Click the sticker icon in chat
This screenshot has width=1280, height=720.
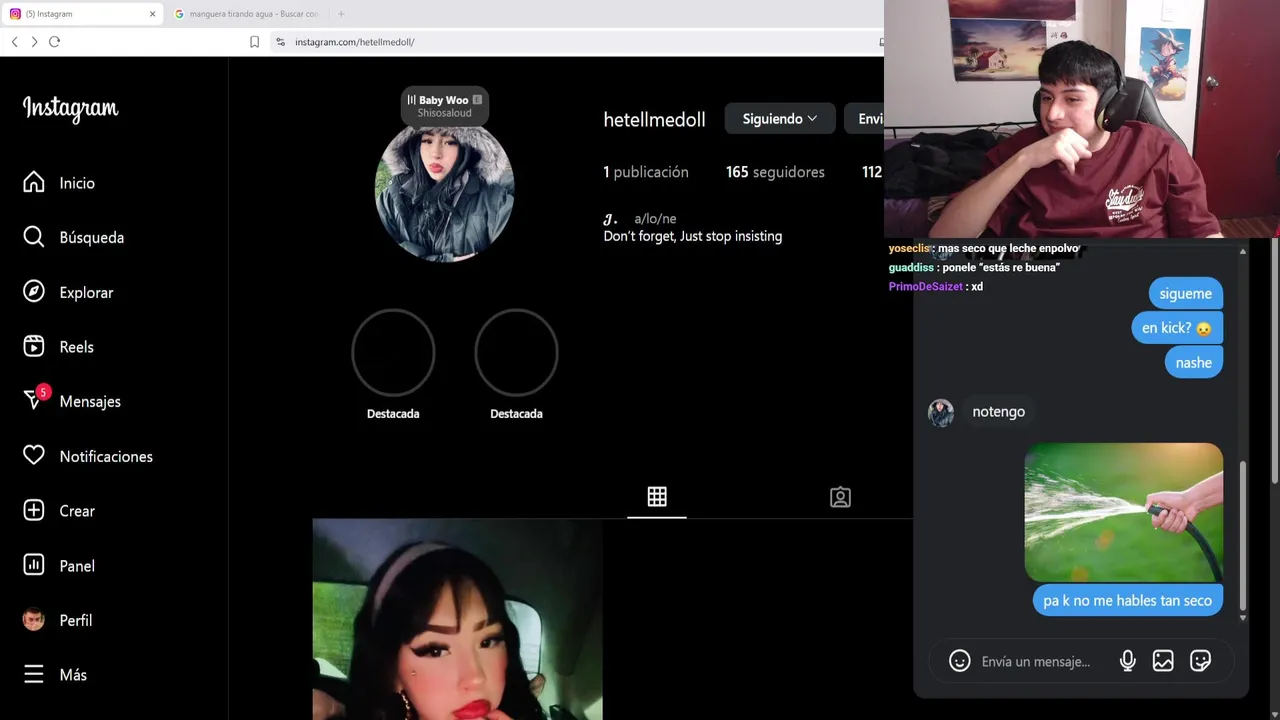point(1200,661)
